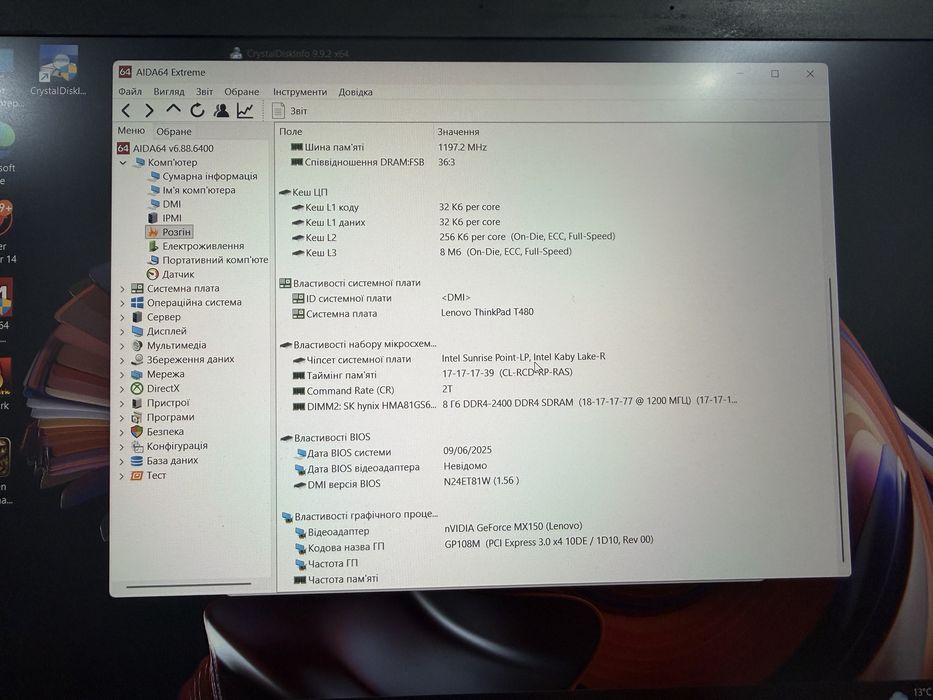Click the Значення column header

(458, 132)
